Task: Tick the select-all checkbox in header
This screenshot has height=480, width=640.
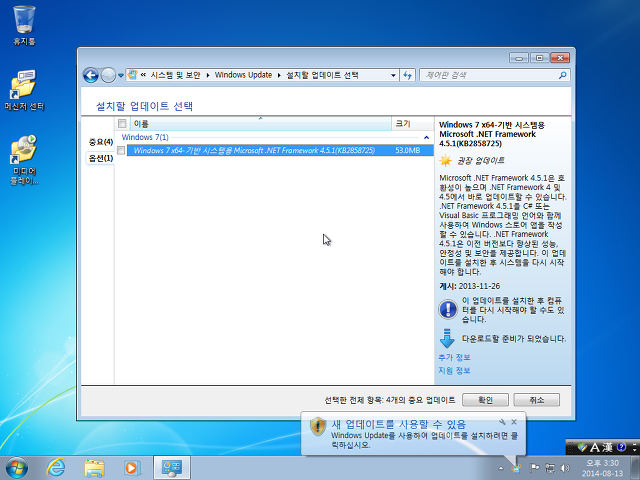Action: 122,123
